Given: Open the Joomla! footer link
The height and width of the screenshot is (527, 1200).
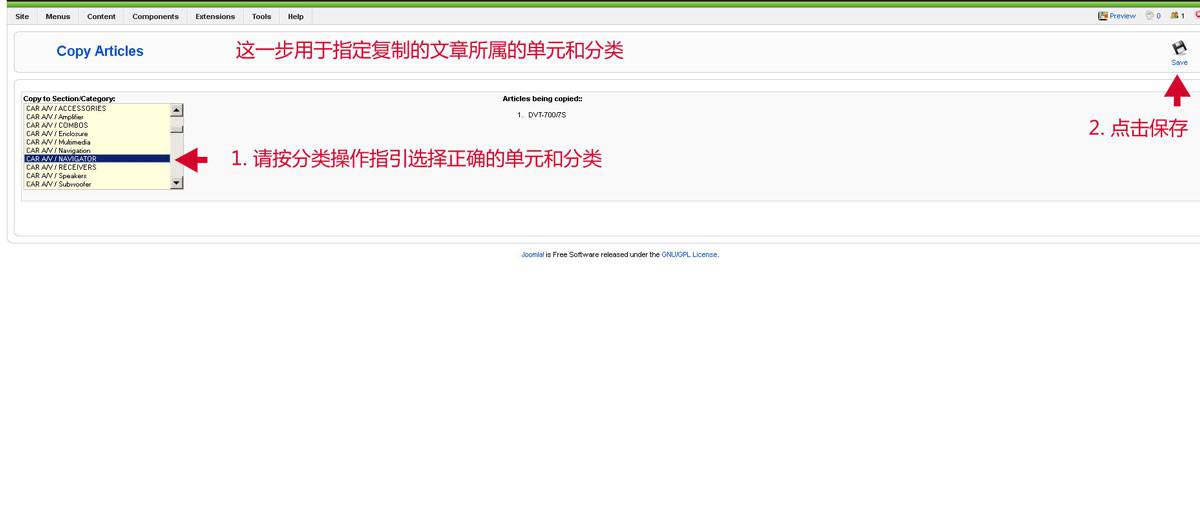Looking at the screenshot, I should click(x=532, y=255).
